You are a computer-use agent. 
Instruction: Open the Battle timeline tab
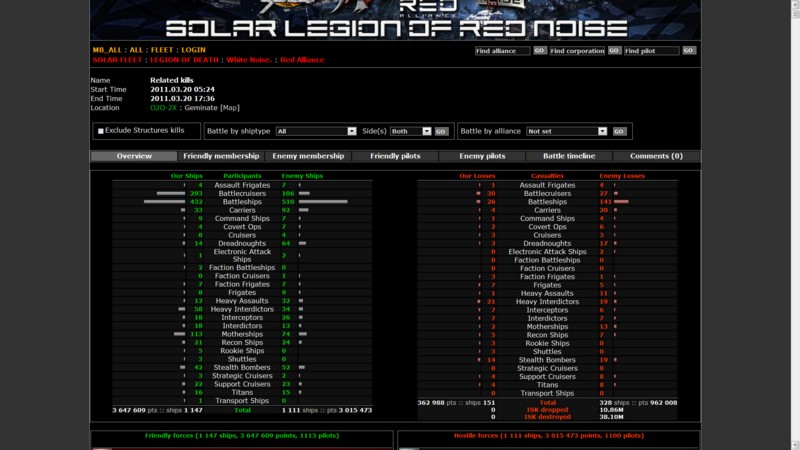pyautogui.click(x=569, y=156)
